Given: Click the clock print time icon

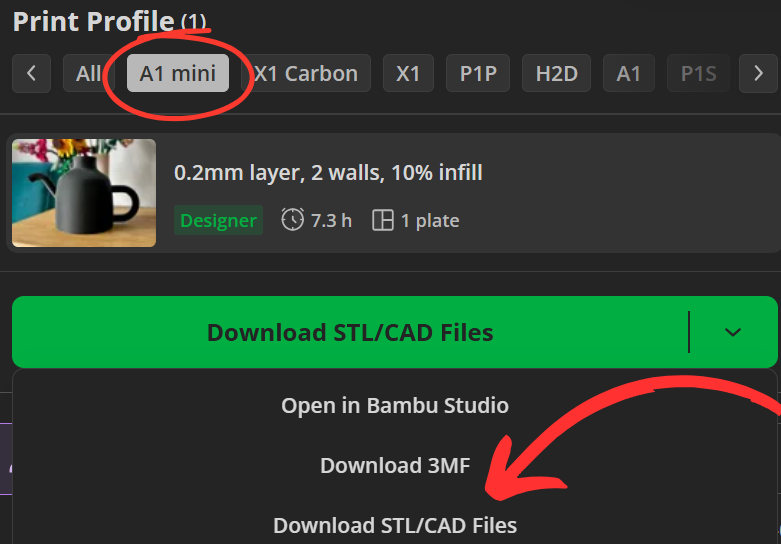Looking at the screenshot, I should (292, 220).
